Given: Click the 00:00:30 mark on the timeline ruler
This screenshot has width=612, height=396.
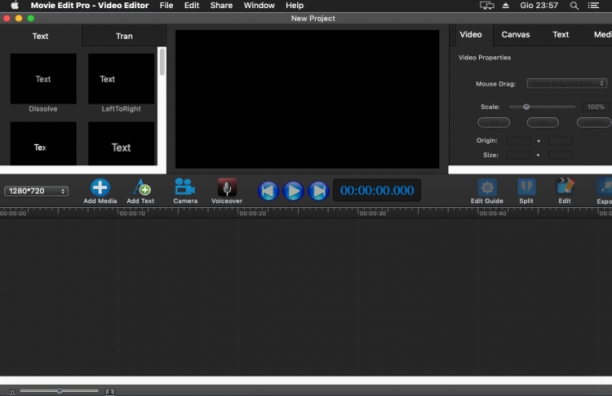Looking at the screenshot, I should (373, 213).
